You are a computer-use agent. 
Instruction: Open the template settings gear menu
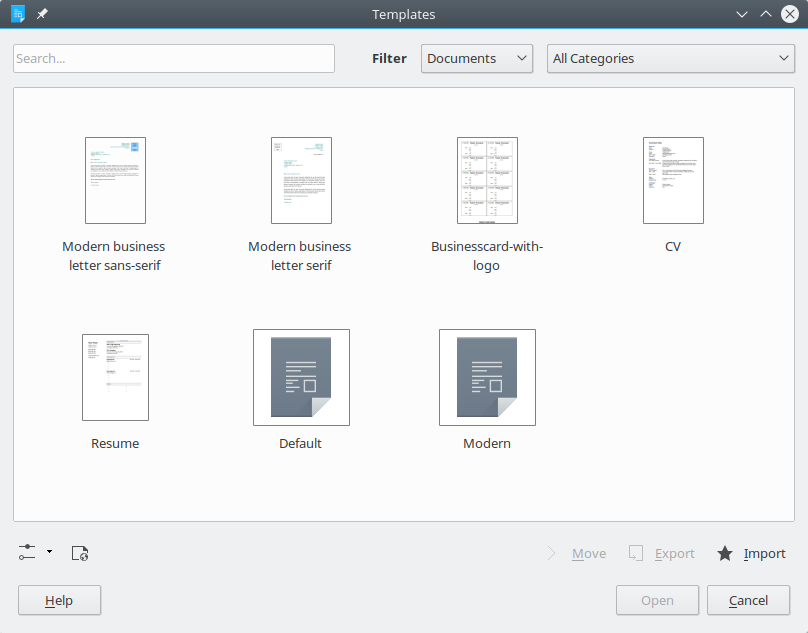point(27,552)
